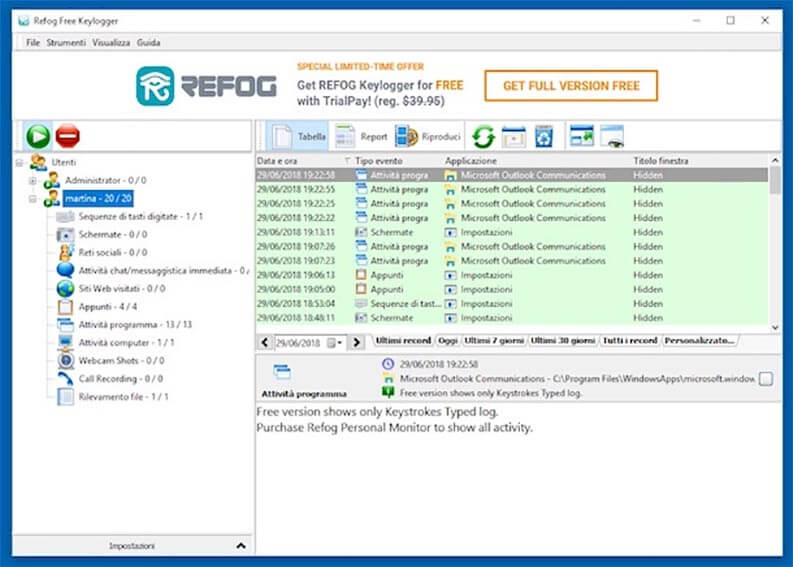Expand the Administrator user node
Image resolution: width=793 pixels, height=567 pixels.
point(32,181)
